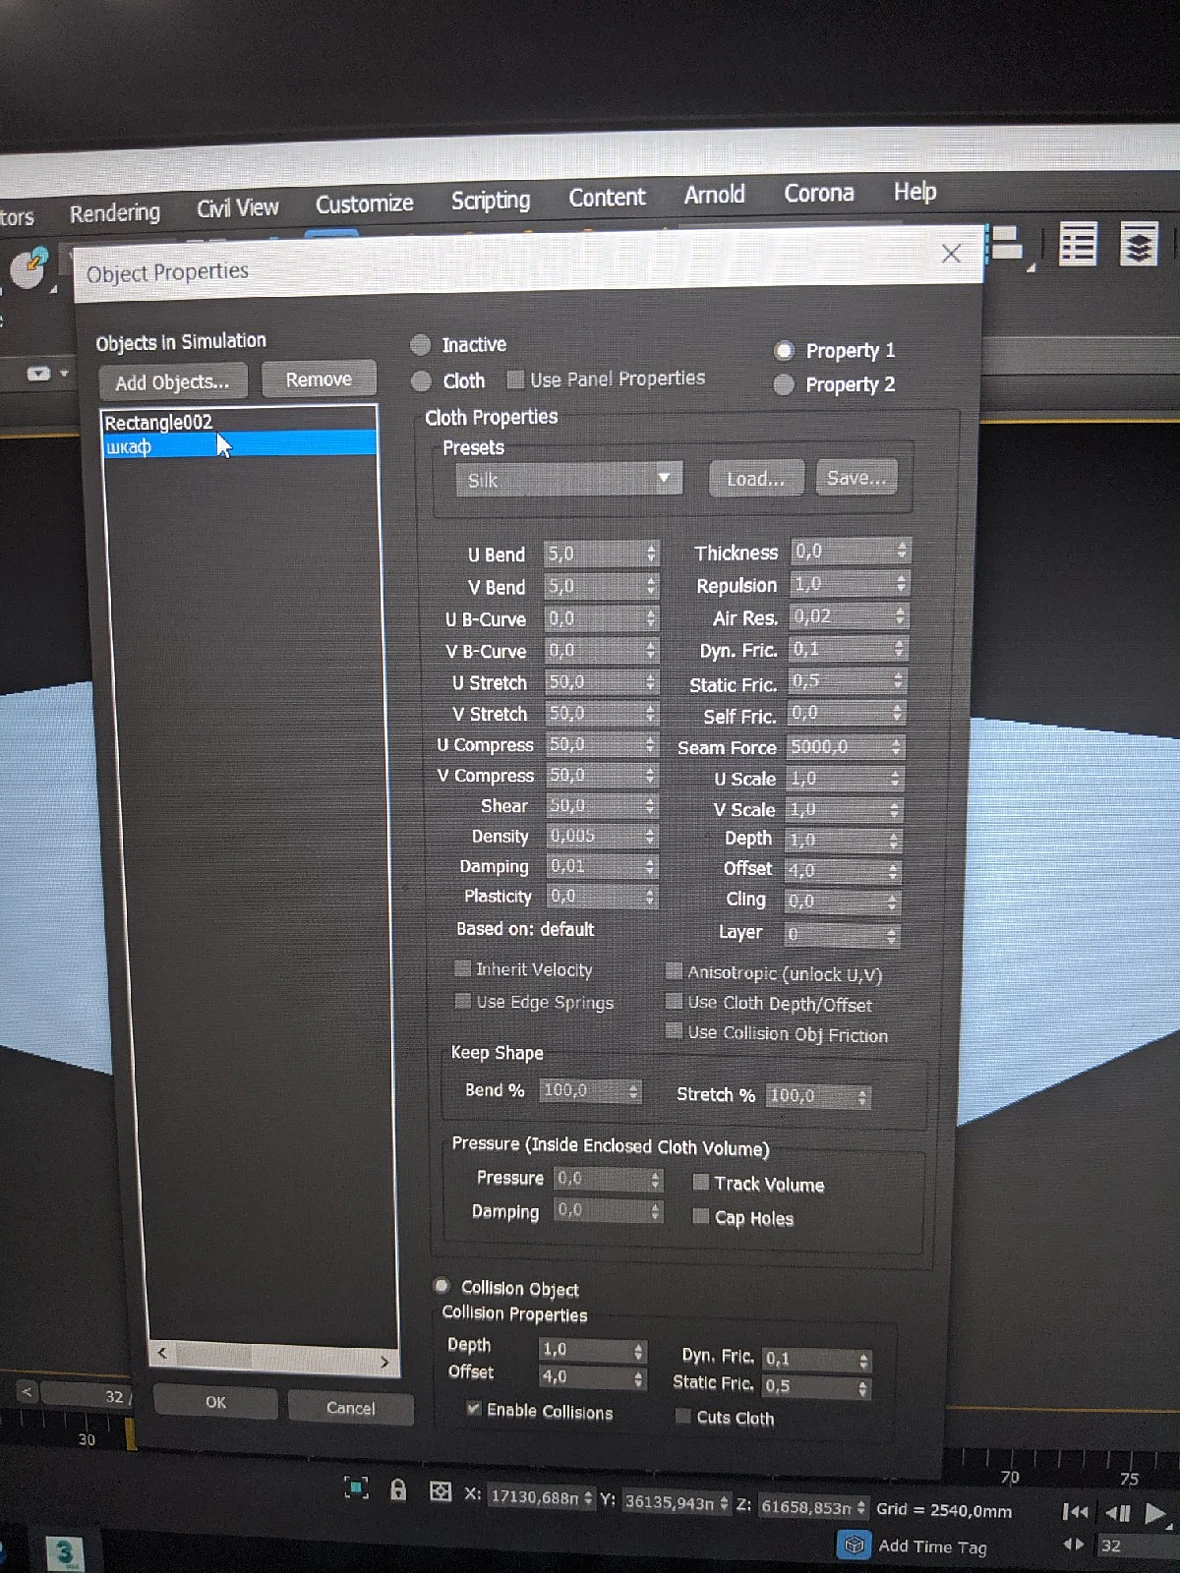Open the Scripting menu
This screenshot has height=1573, width=1180.
tap(490, 200)
